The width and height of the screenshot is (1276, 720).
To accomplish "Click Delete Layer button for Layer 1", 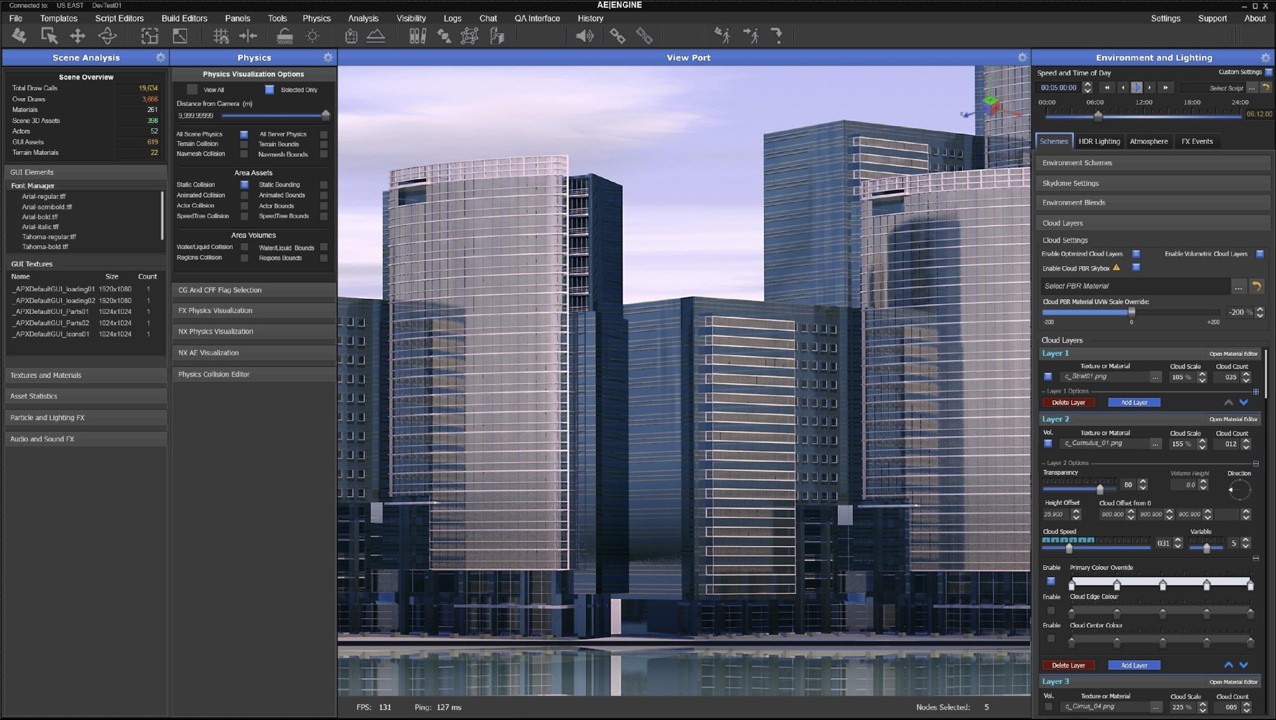I will (1068, 403).
